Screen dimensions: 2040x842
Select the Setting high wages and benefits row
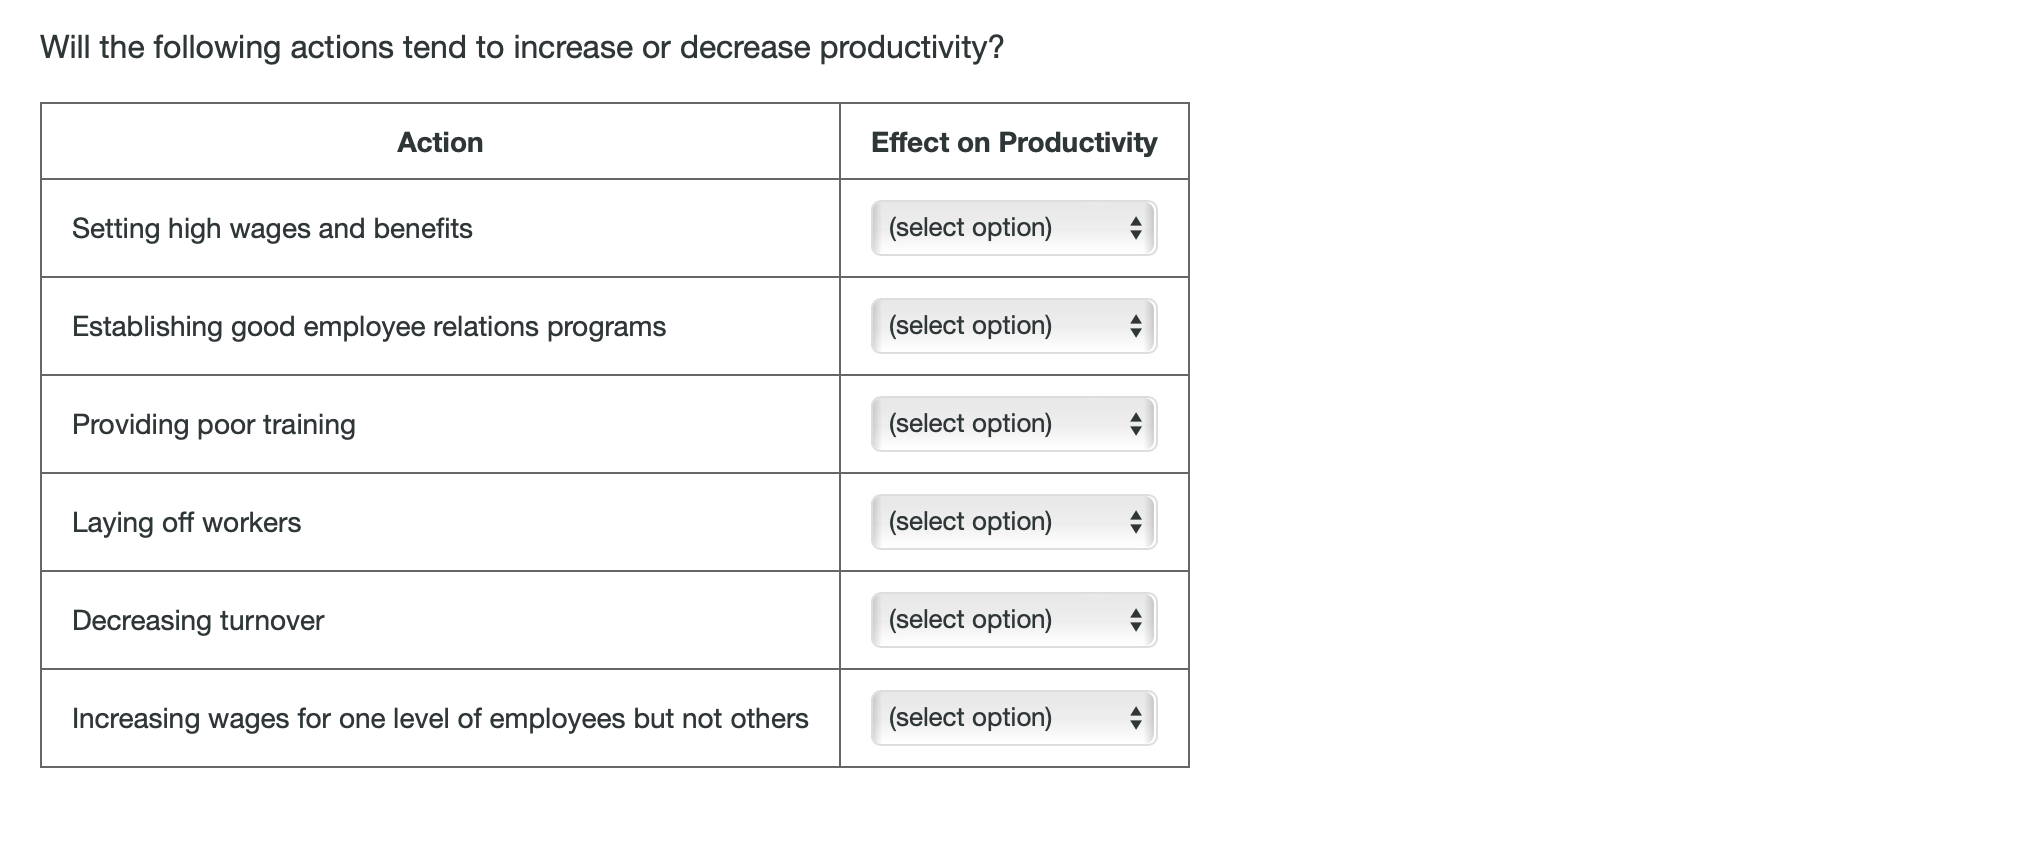pyautogui.click(x=271, y=228)
